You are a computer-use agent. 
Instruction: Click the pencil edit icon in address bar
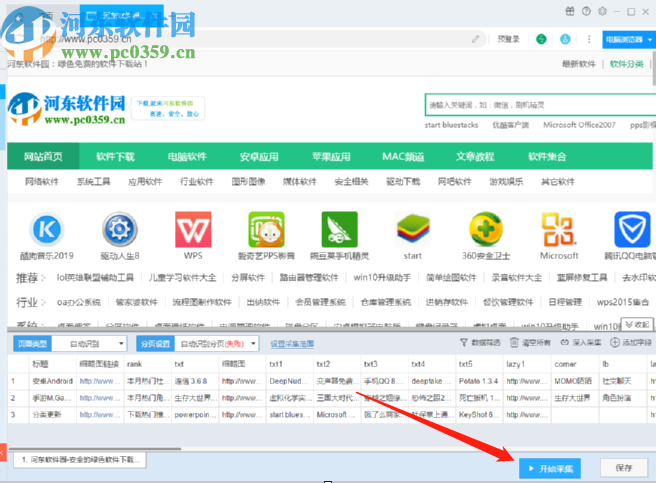click(x=475, y=39)
